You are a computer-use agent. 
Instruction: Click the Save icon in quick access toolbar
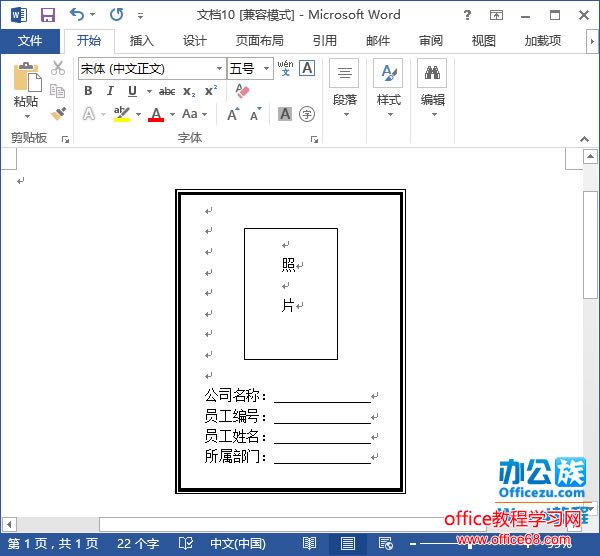tap(48, 15)
